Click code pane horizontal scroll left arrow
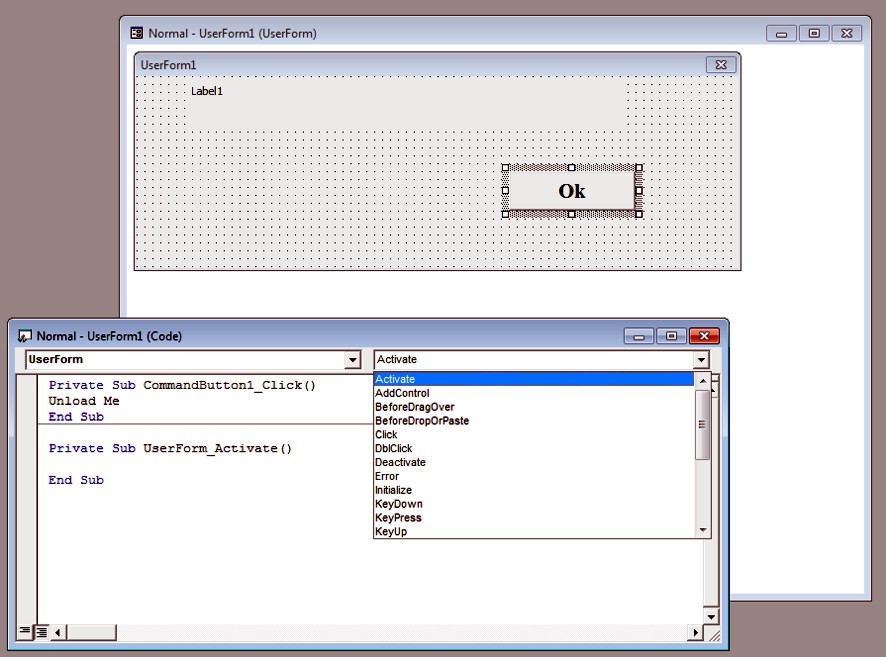 pos(58,632)
